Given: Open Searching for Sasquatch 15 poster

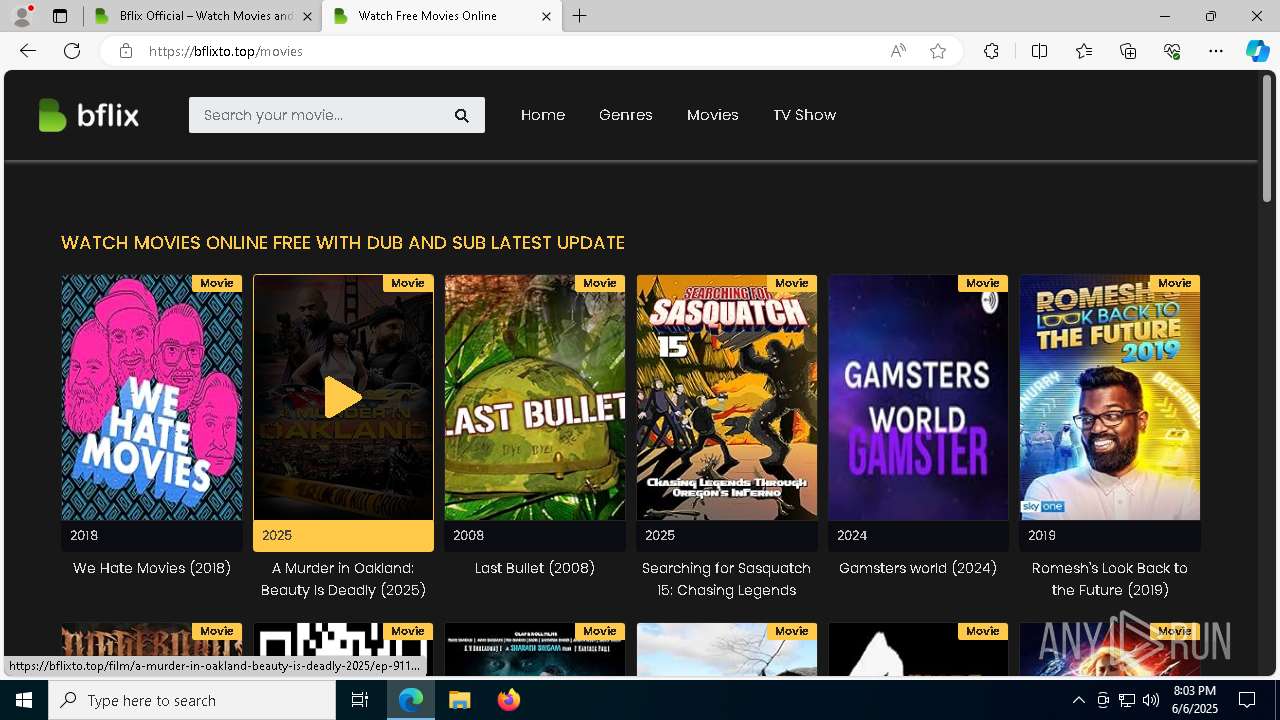Looking at the screenshot, I should (x=727, y=397).
